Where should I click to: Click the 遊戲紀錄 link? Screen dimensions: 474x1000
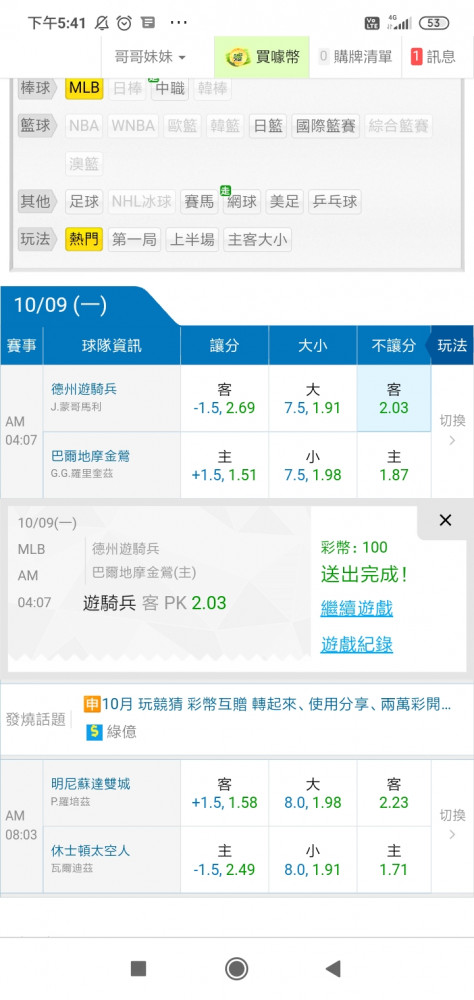tap(357, 645)
